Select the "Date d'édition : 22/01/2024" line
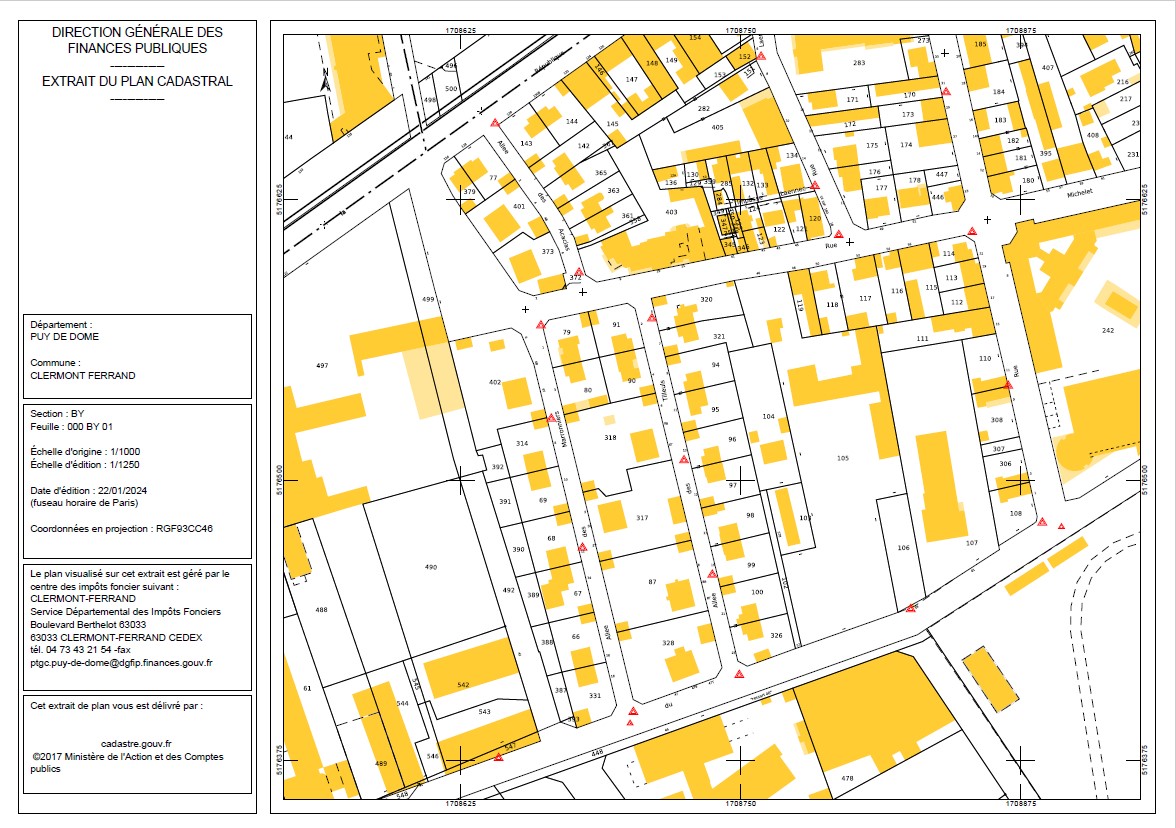 tap(88, 490)
